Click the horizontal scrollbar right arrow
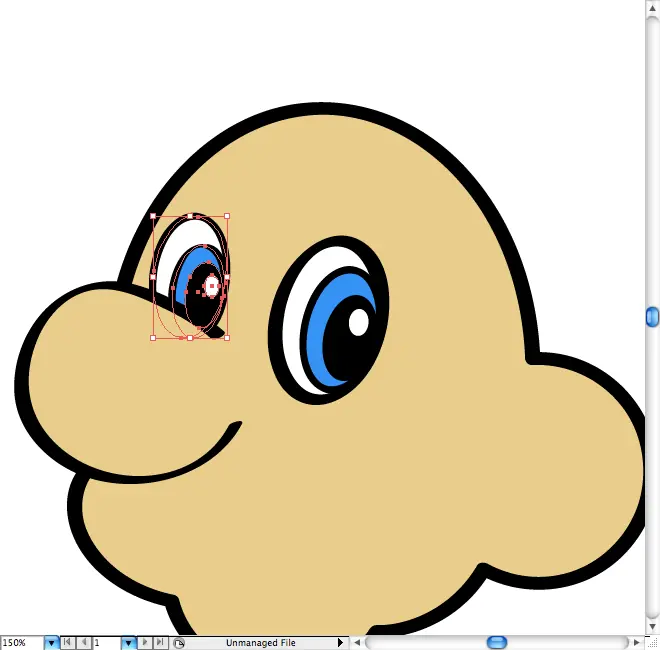 point(637,643)
